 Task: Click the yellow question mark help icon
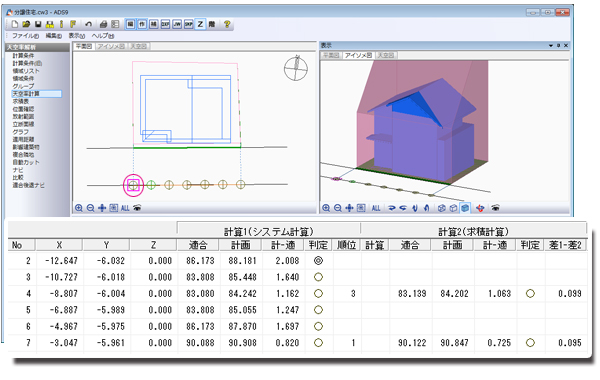pyautogui.click(x=227, y=24)
